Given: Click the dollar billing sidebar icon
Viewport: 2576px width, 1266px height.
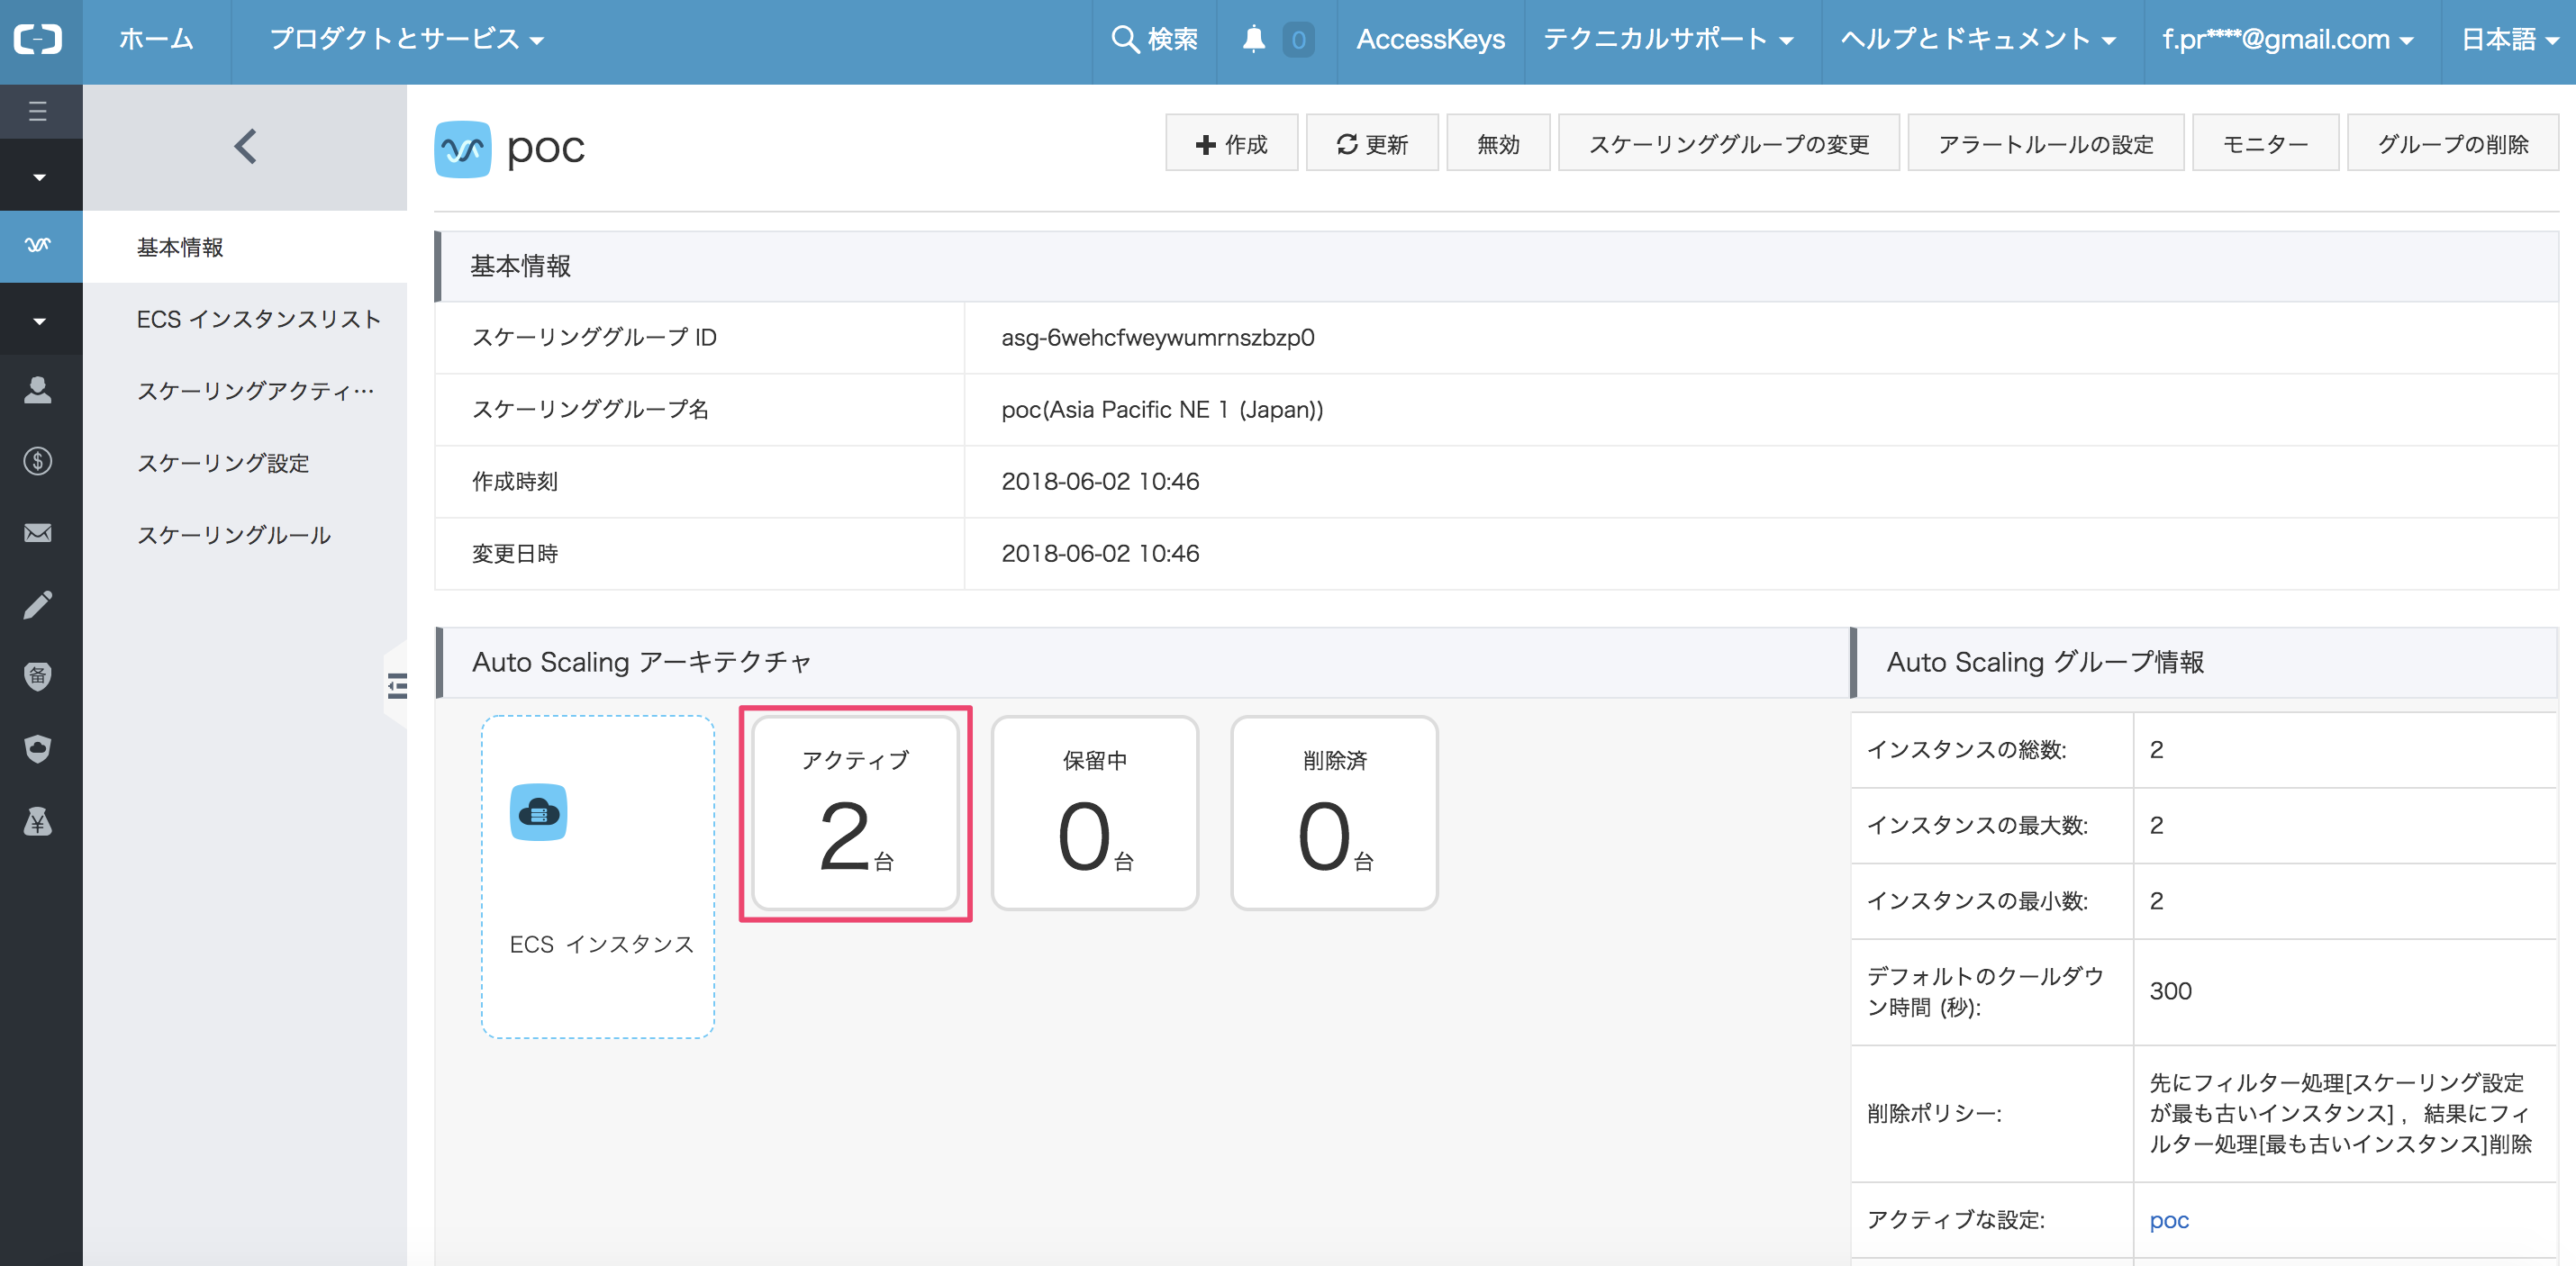Looking at the screenshot, I should pos(38,461).
